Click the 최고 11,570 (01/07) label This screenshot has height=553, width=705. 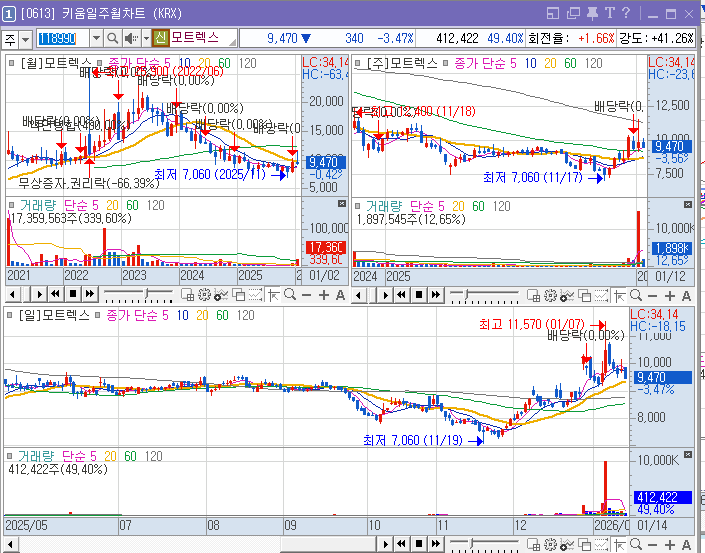tap(531, 324)
